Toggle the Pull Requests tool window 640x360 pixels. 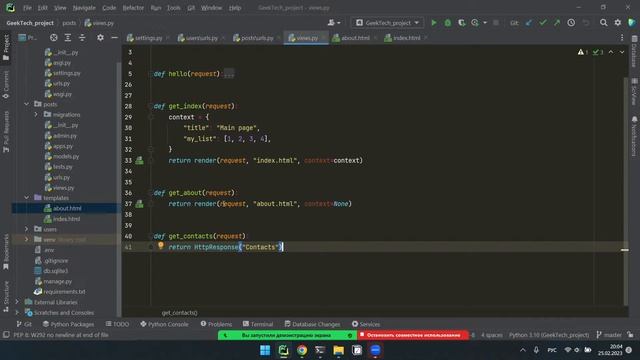pyautogui.click(x=6, y=132)
